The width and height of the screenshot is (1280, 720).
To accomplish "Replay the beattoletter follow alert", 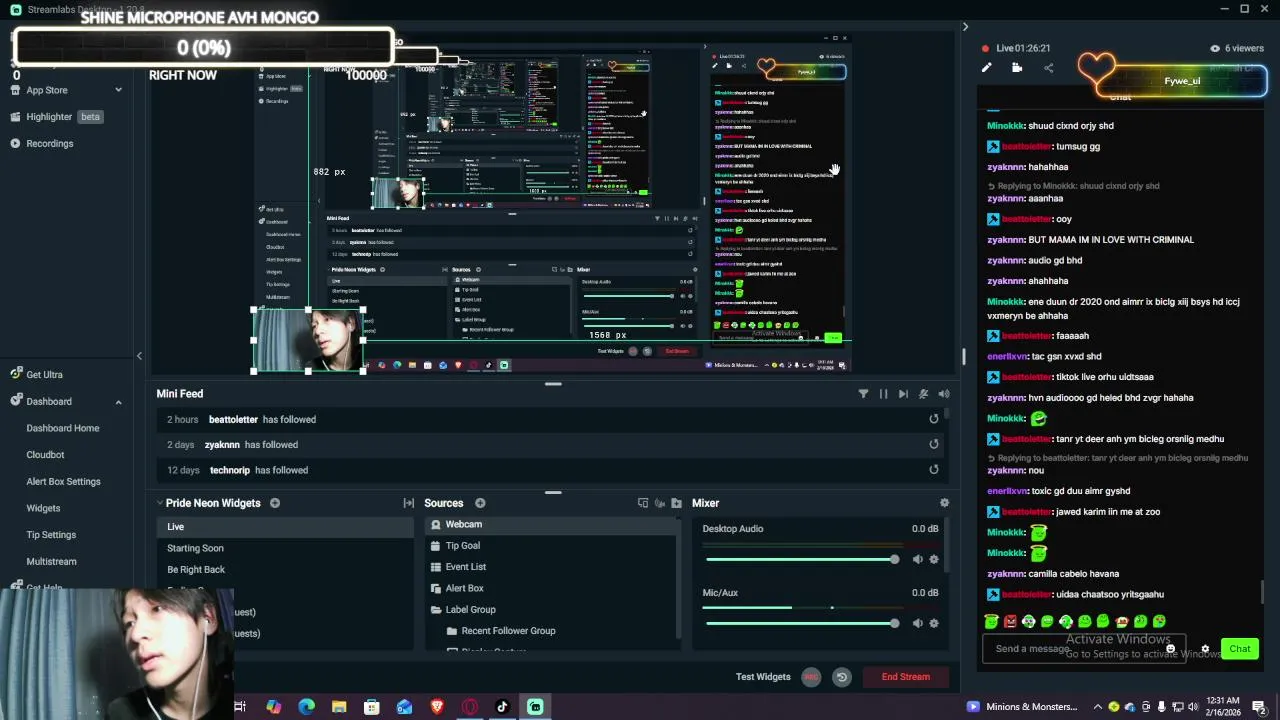I will [934, 419].
